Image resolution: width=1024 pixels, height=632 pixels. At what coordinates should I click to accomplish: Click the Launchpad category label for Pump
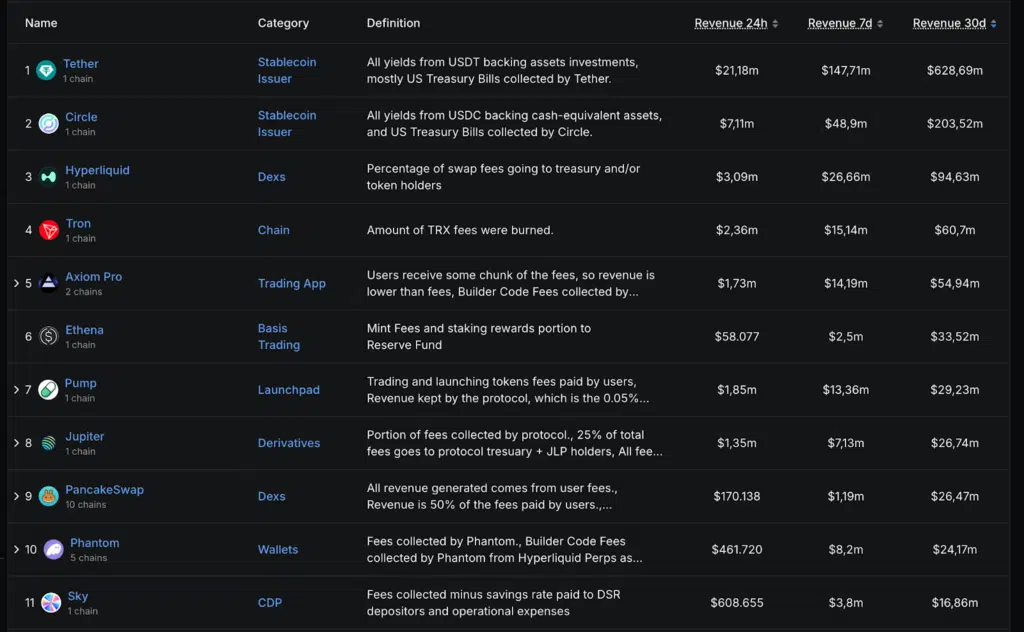289,389
